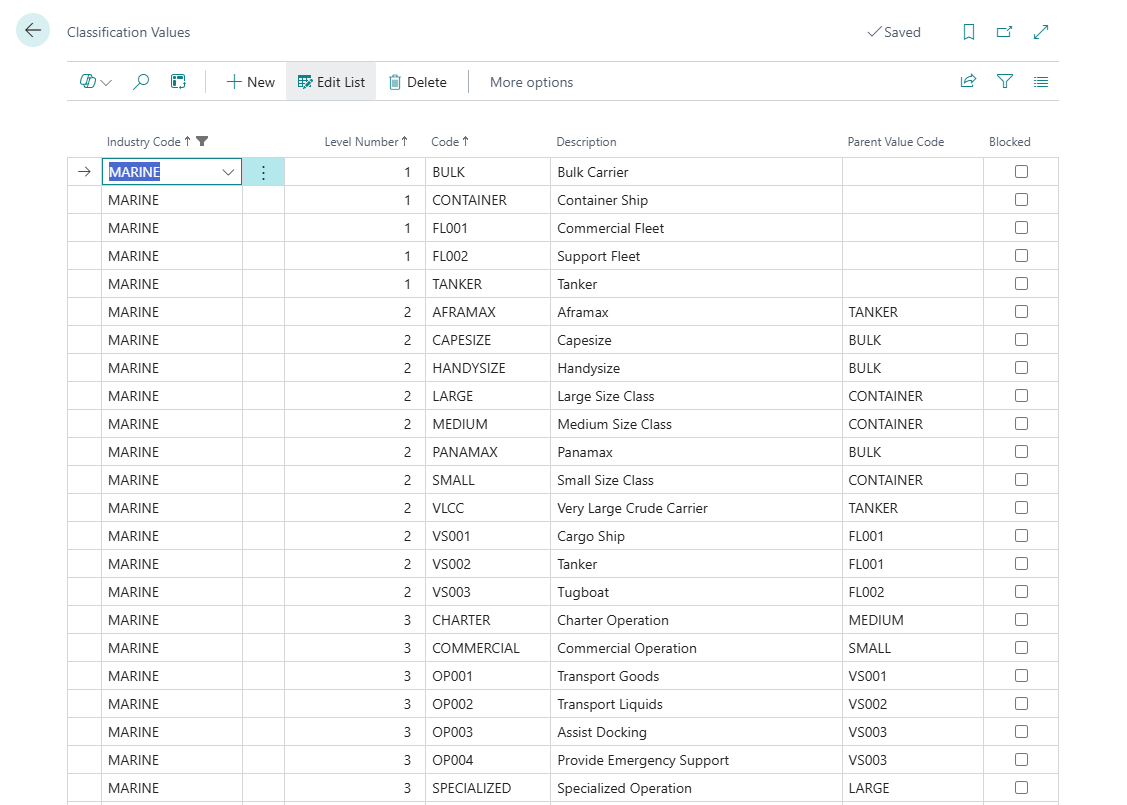Toggle the filter pane funnel icon
This screenshot has height=805, width=1127.
click(x=1005, y=82)
